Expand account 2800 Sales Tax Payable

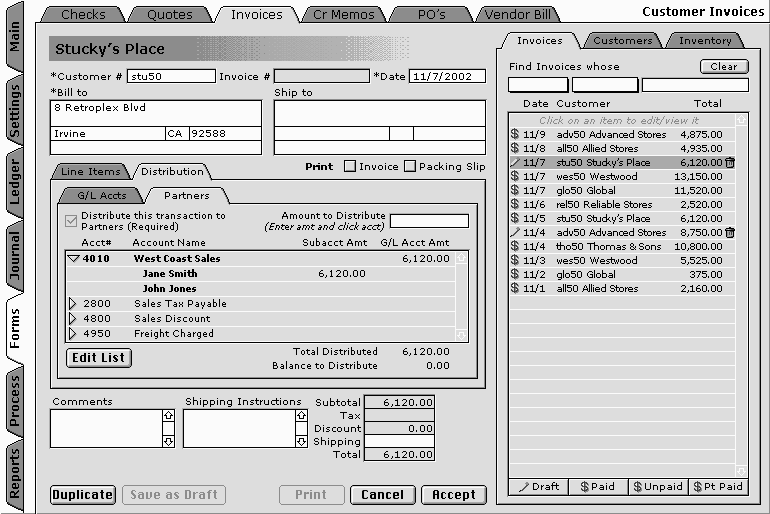coord(73,303)
